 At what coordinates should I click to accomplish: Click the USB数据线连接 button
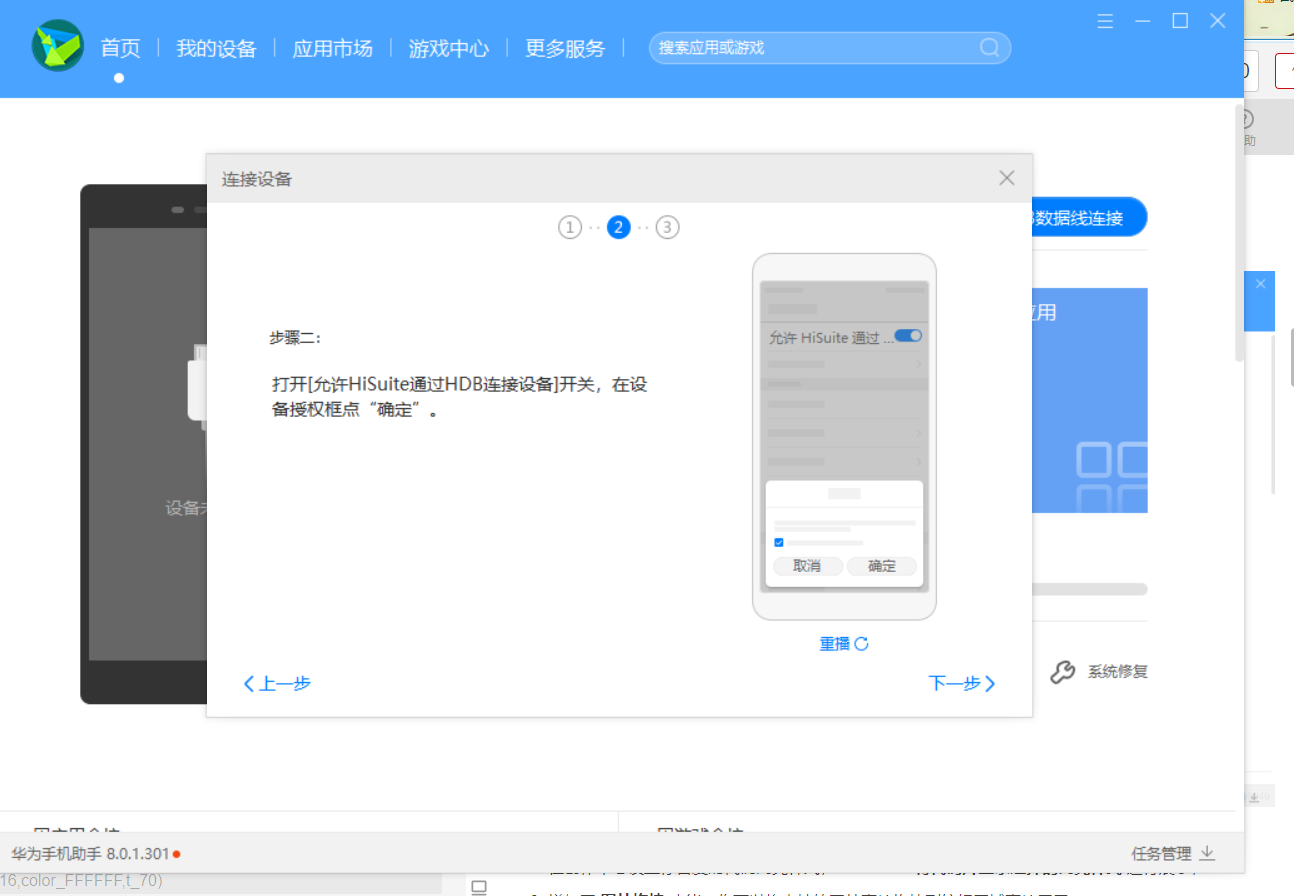(1090, 217)
